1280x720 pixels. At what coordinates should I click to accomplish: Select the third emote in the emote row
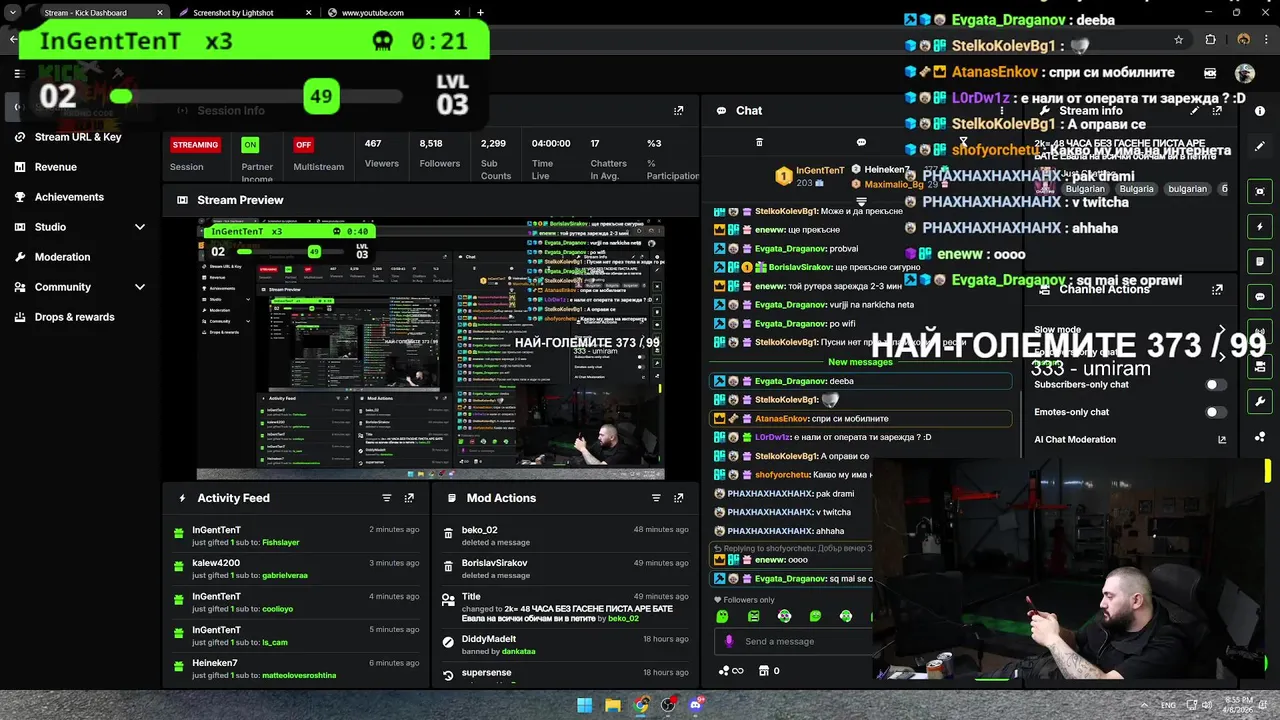[784, 616]
